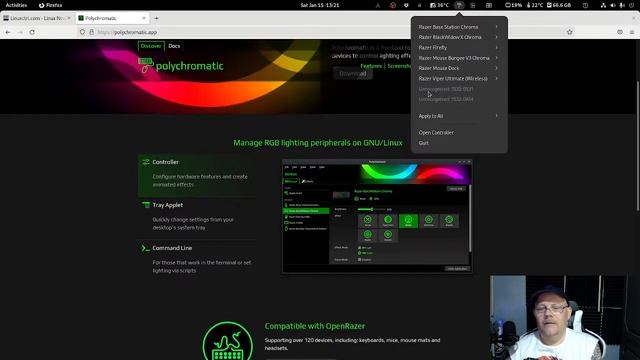This screenshot has width=640, height=360.
Task: Open the Polychromatic controller screenshot thumbnail
Action: [377, 216]
